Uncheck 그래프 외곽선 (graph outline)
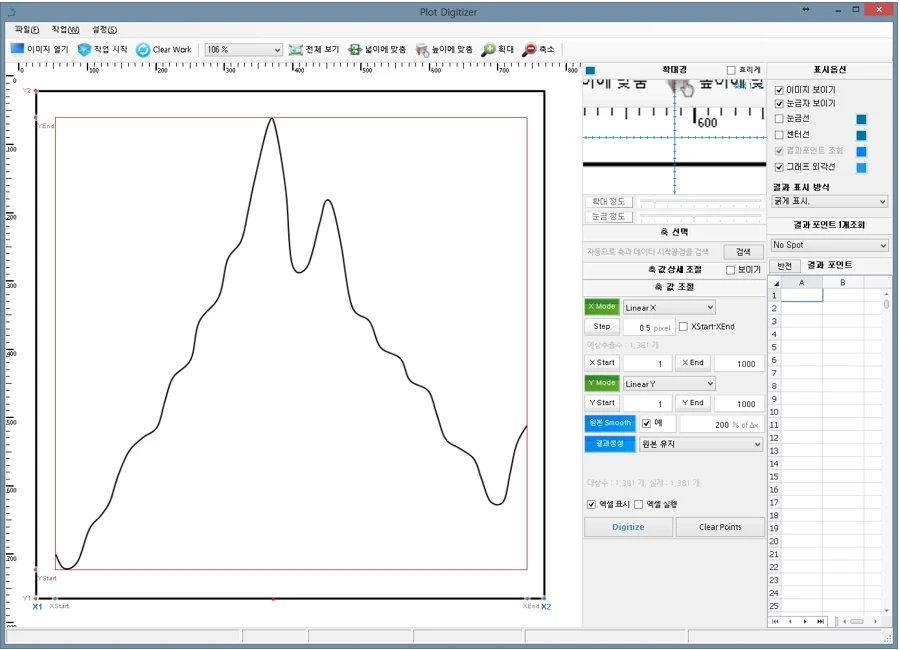Viewport: 900px width, 650px height. pyautogui.click(x=779, y=167)
